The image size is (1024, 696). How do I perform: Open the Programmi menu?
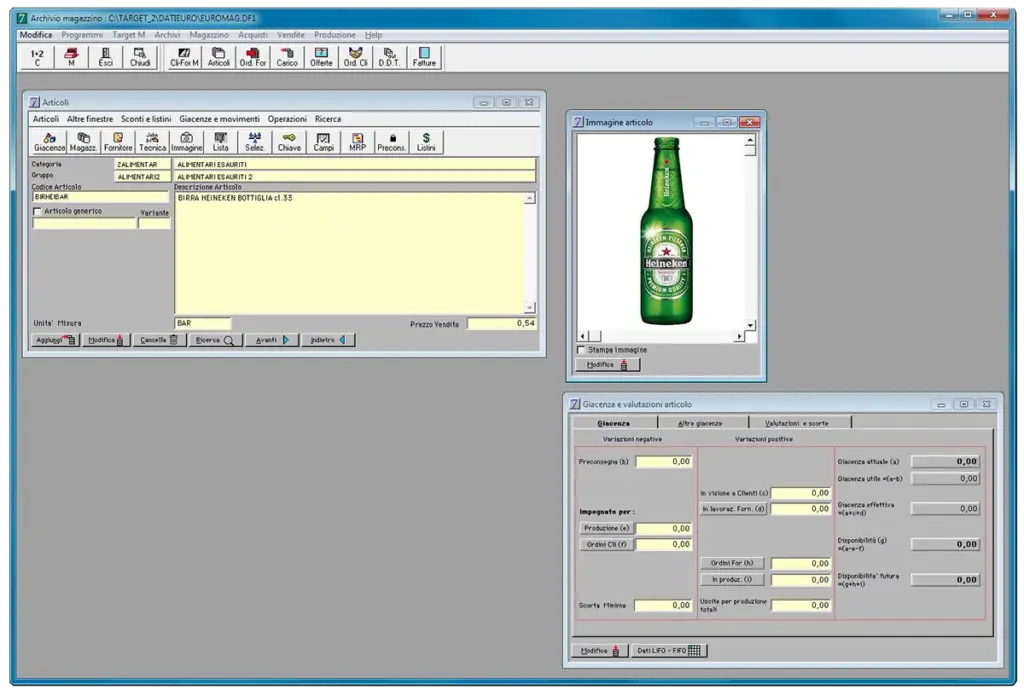point(82,35)
